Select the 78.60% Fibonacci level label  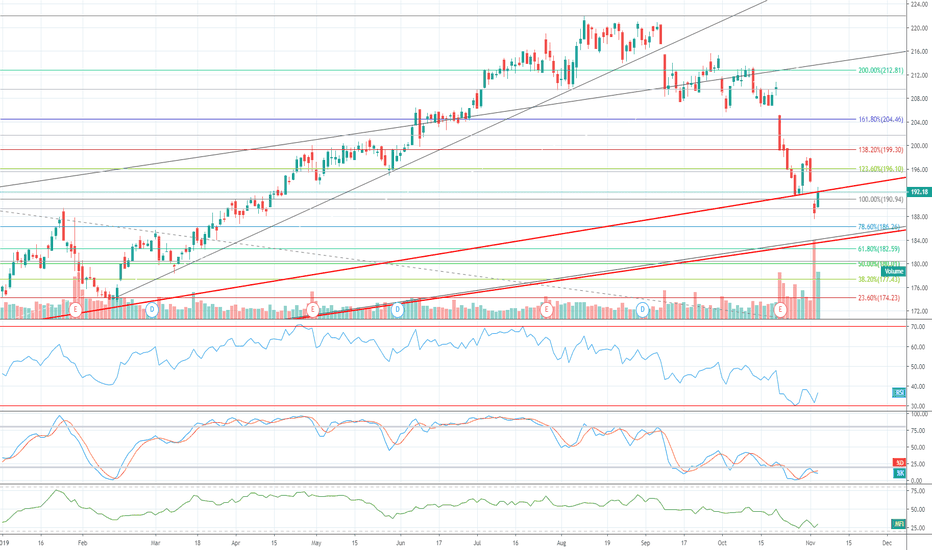point(880,227)
